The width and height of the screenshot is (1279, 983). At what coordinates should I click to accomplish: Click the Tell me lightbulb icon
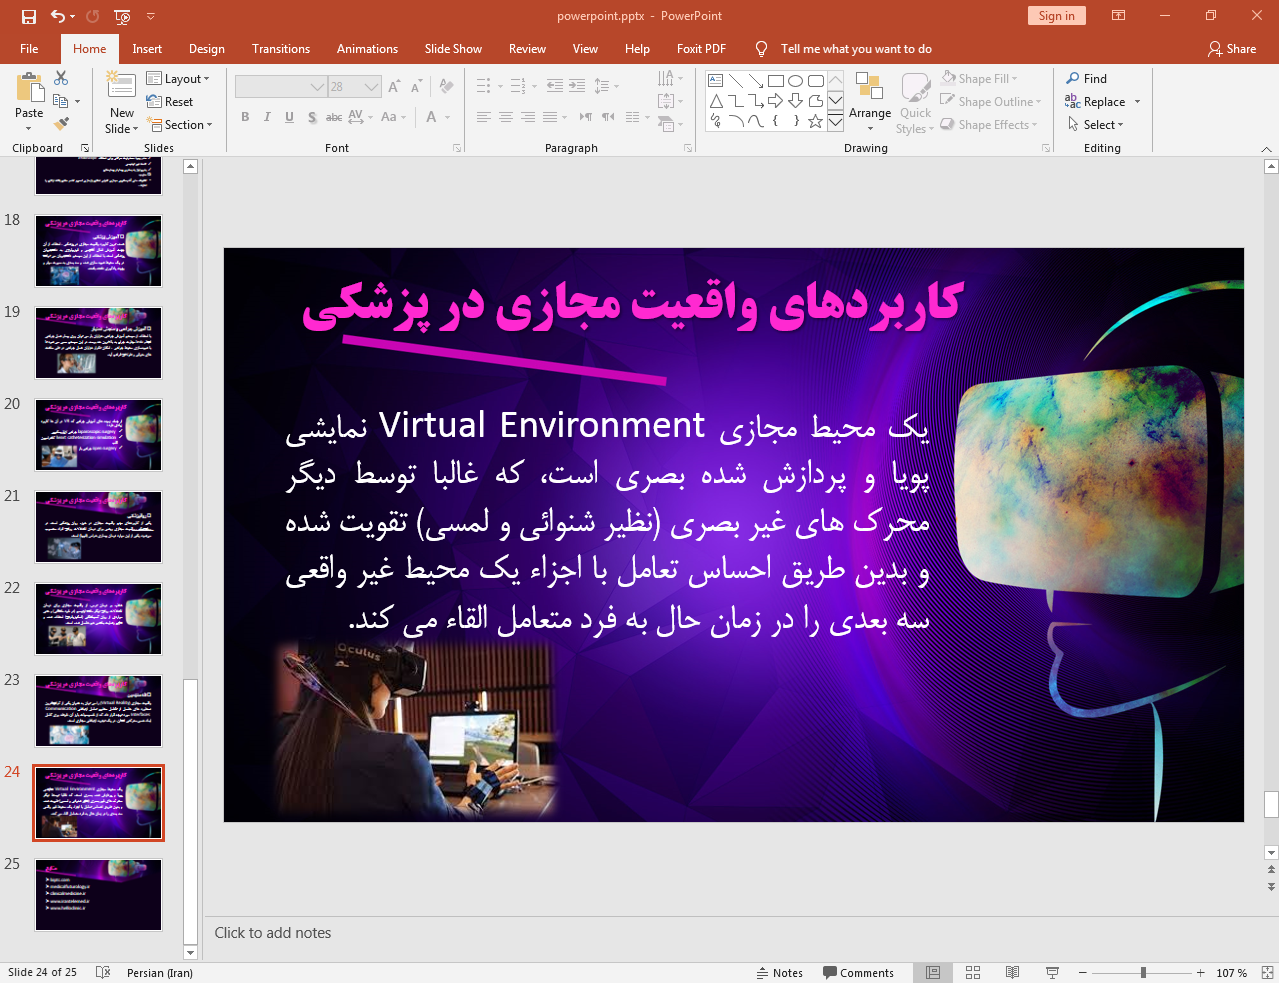pyautogui.click(x=762, y=49)
